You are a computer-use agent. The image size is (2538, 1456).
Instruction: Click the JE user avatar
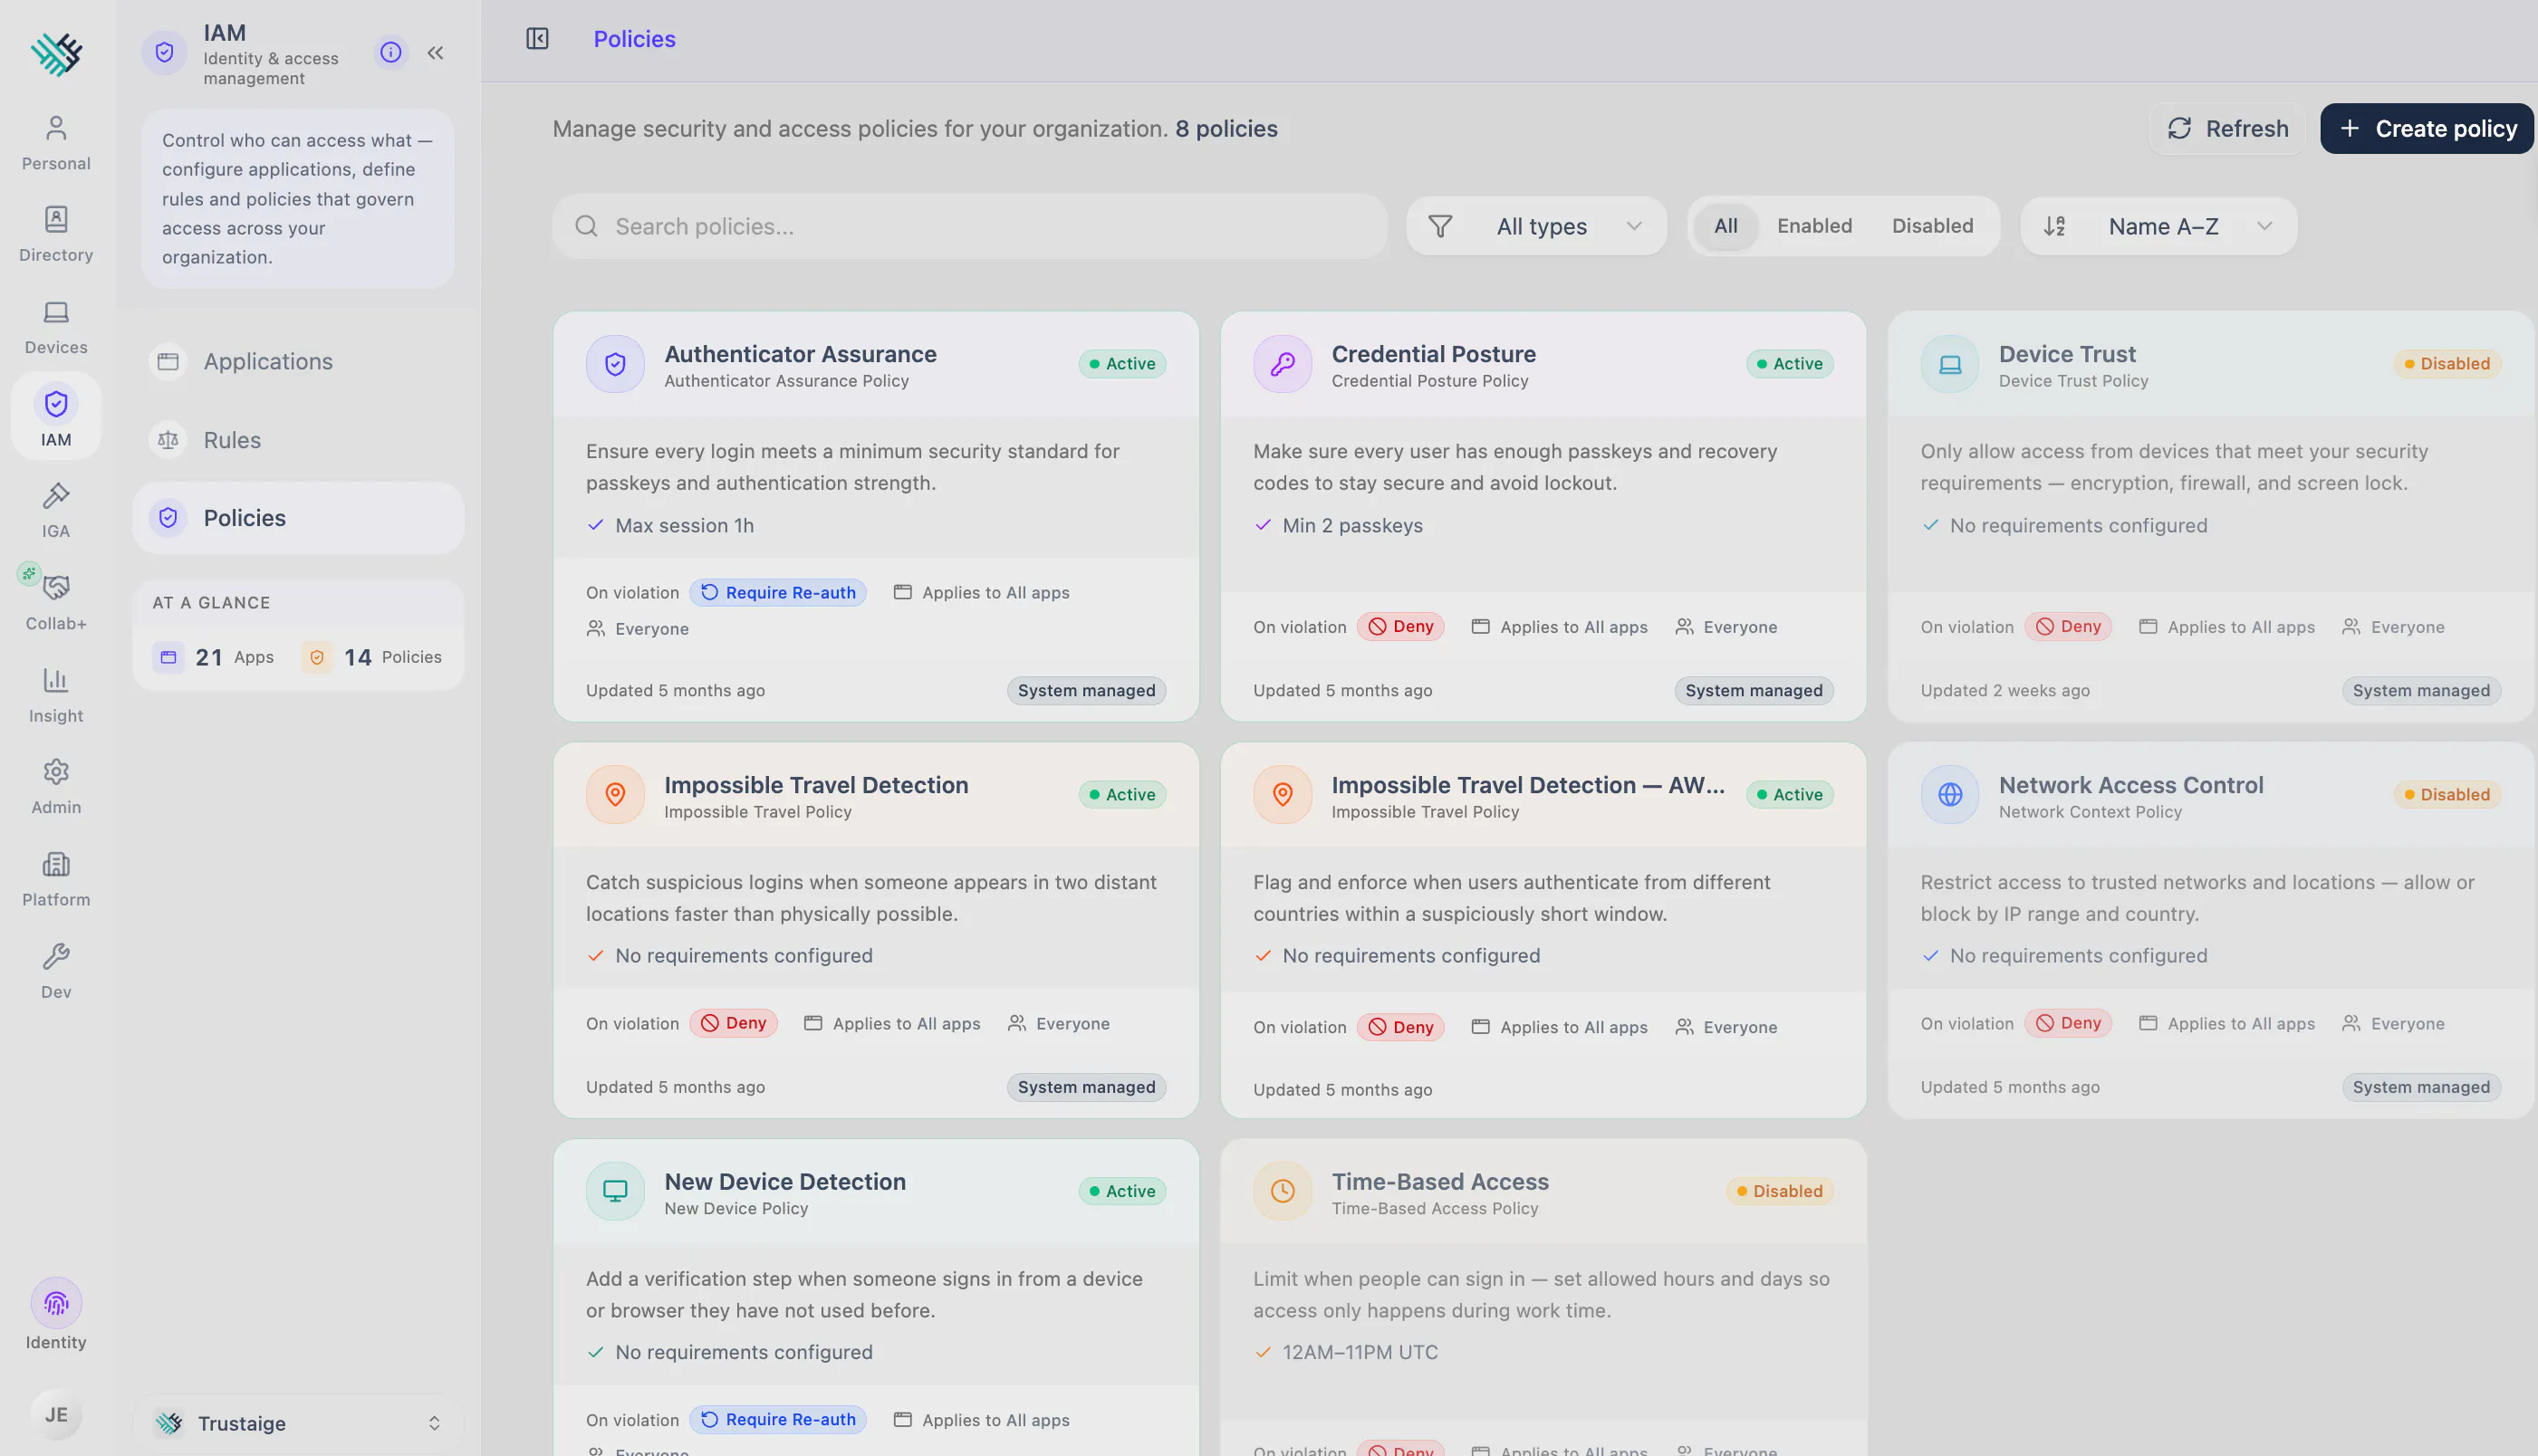click(56, 1415)
